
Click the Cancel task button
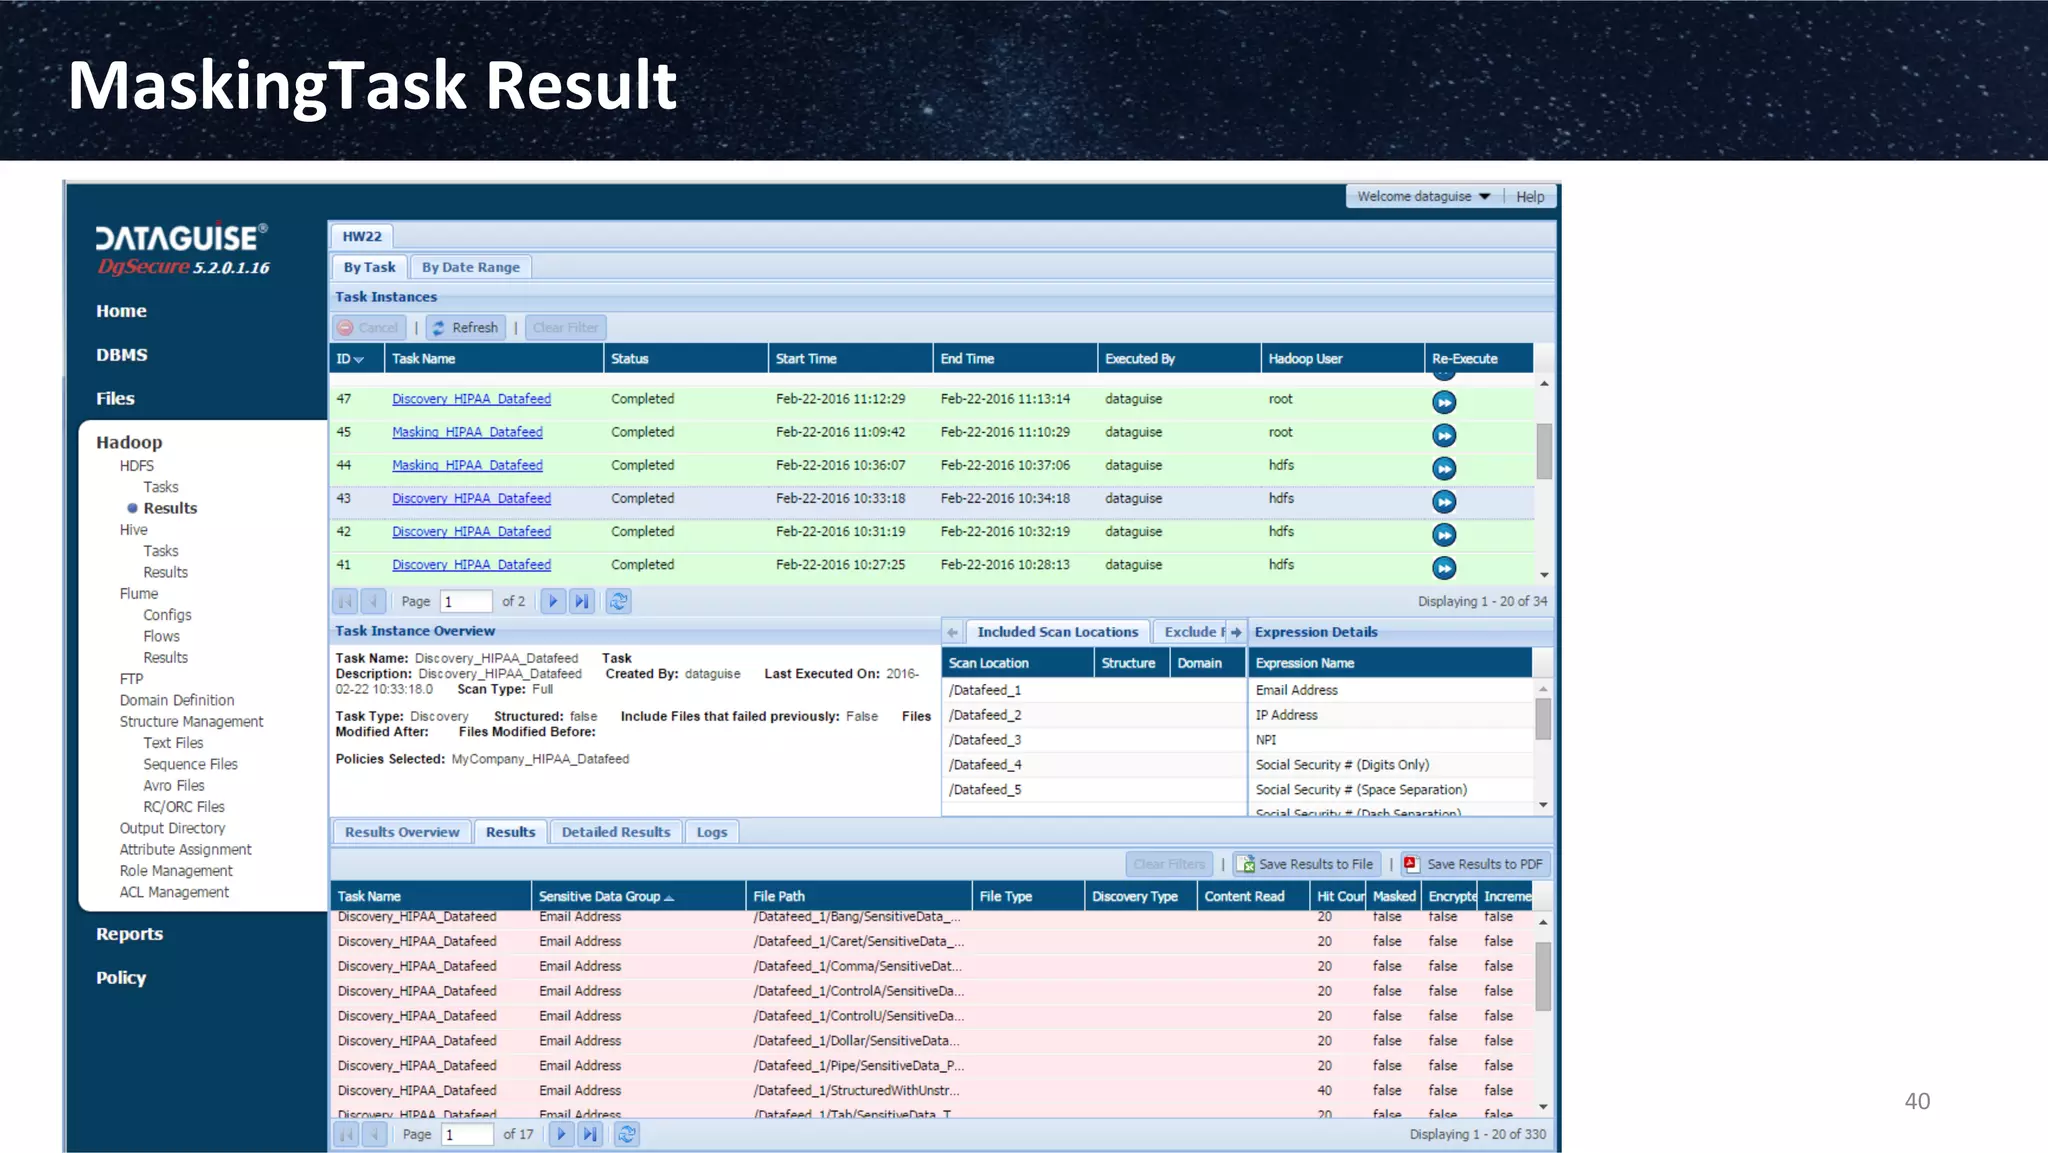[369, 327]
